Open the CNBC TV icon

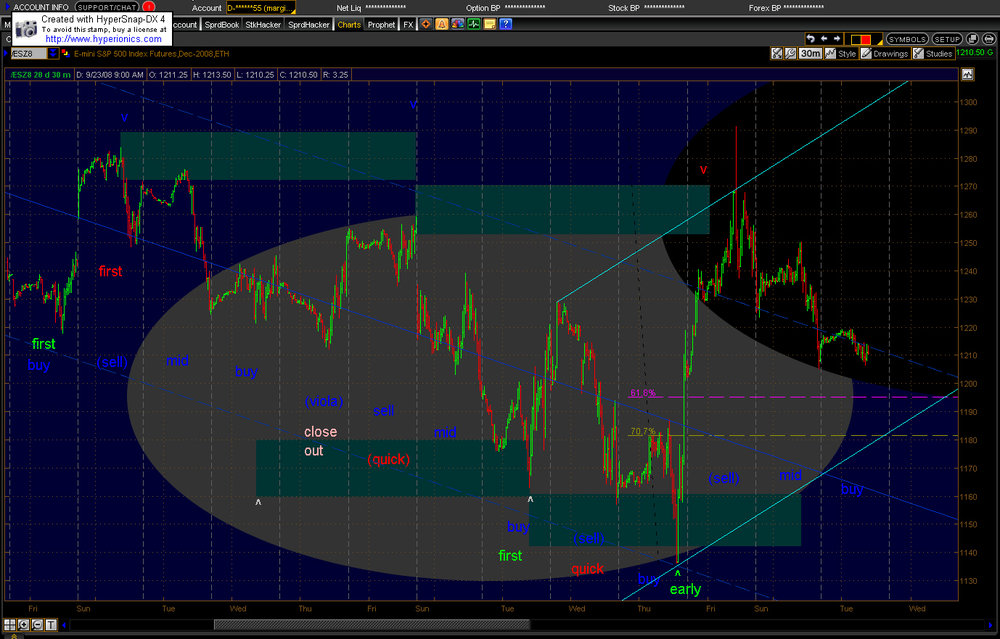click(457, 24)
